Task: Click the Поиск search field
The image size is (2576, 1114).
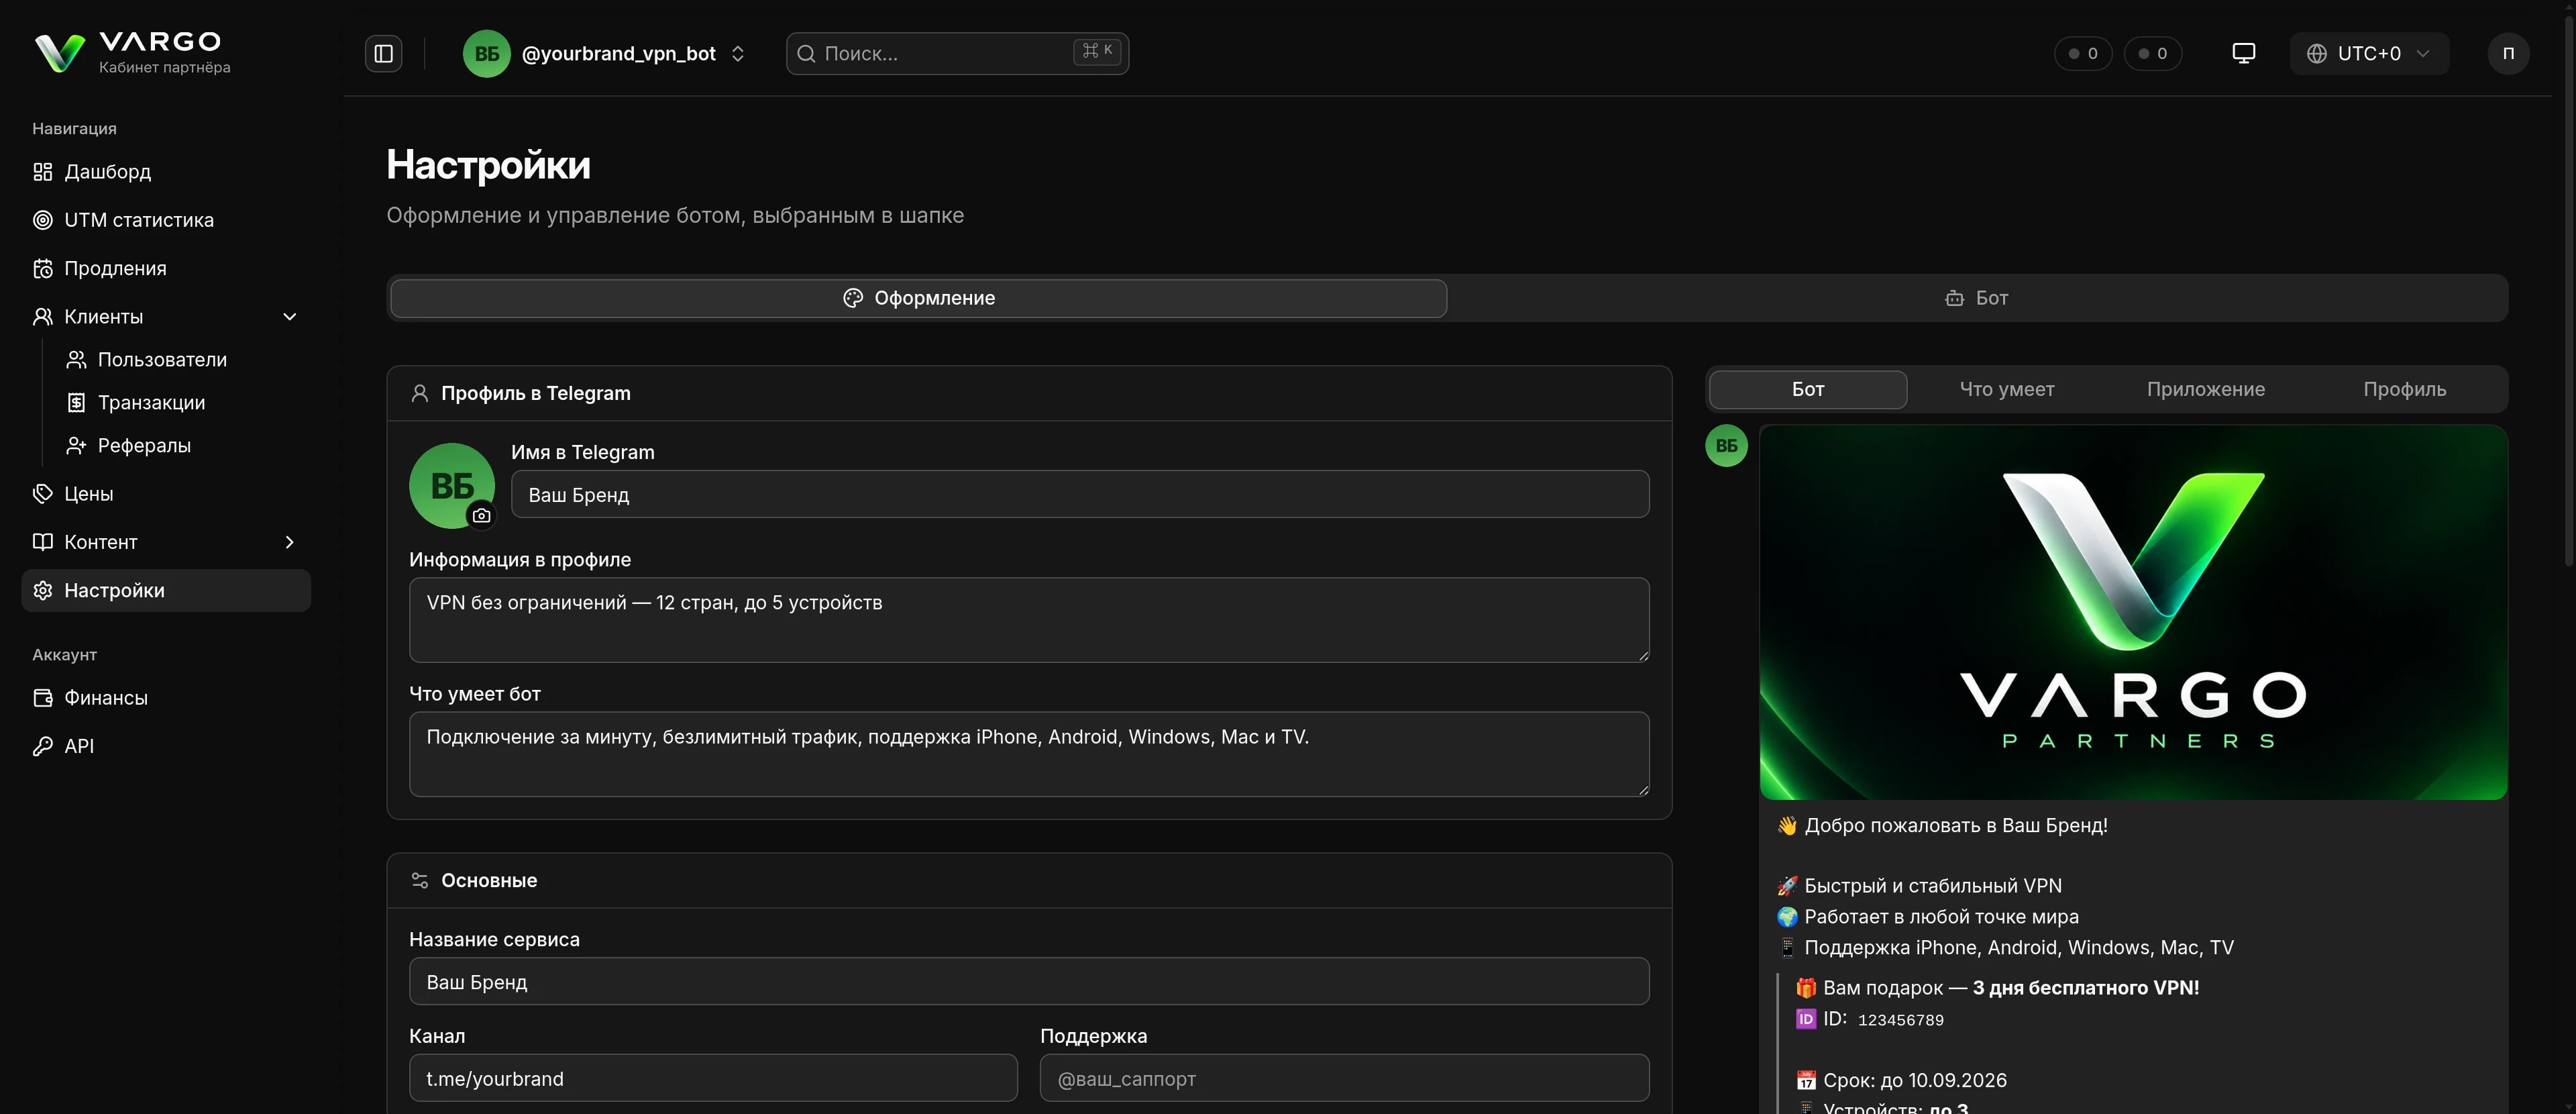Action: (x=957, y=53)
